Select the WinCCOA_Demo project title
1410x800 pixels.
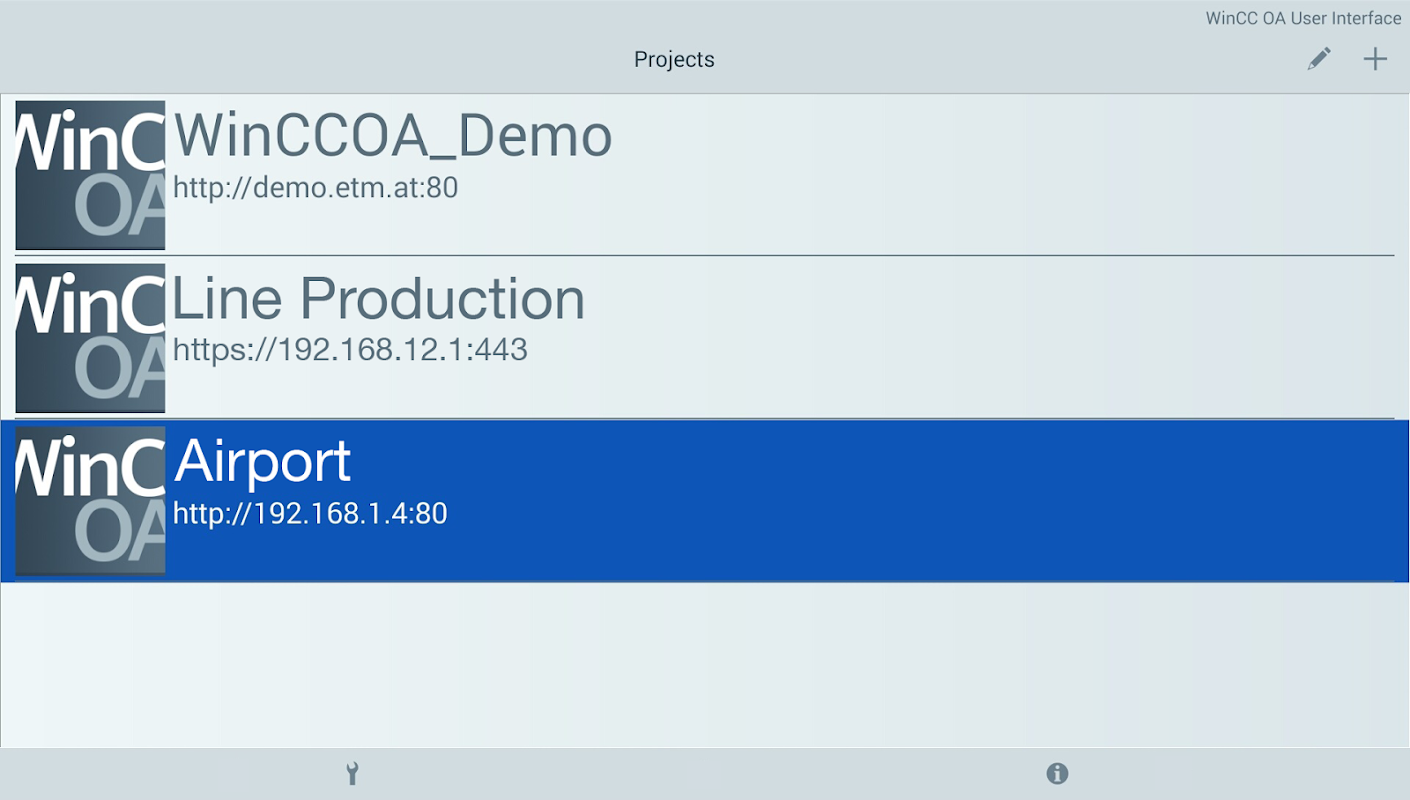[x=393, y=137]
